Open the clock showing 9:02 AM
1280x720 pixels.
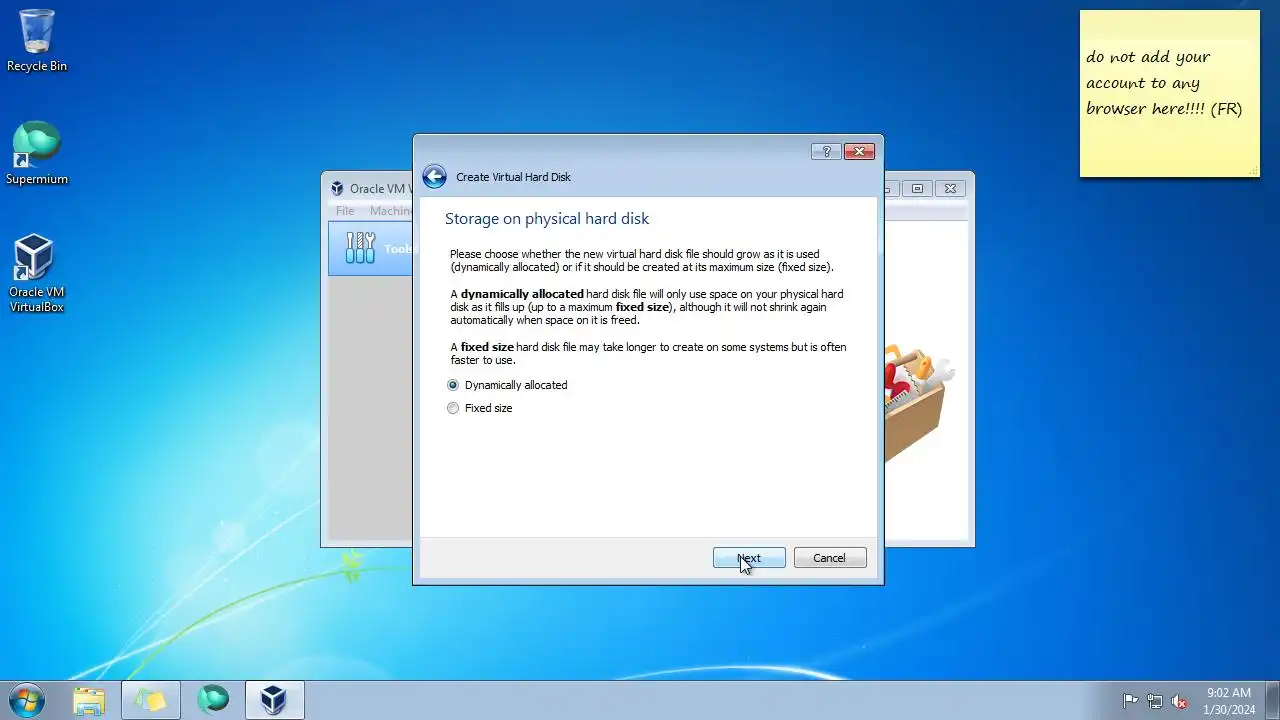pyautogui.click(x=1229, y=700)
